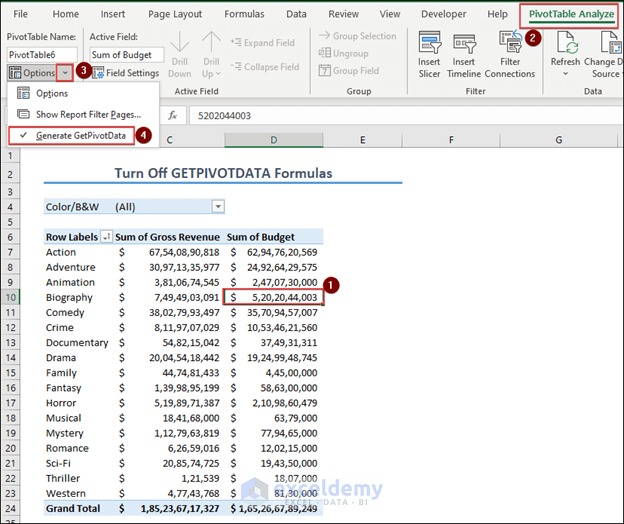
Task: Open Field Settings
Action: coord(126,73)
